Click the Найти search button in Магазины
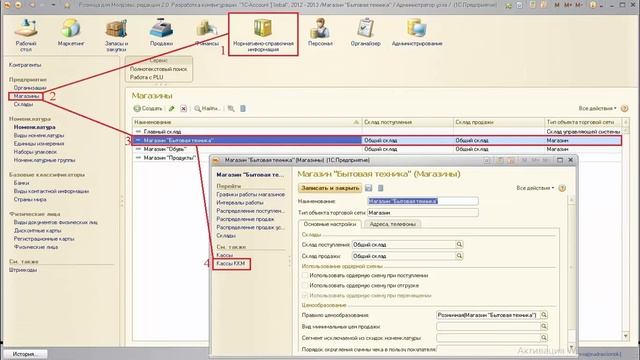This screenshot has height=360, width=640. click(207, 109)
